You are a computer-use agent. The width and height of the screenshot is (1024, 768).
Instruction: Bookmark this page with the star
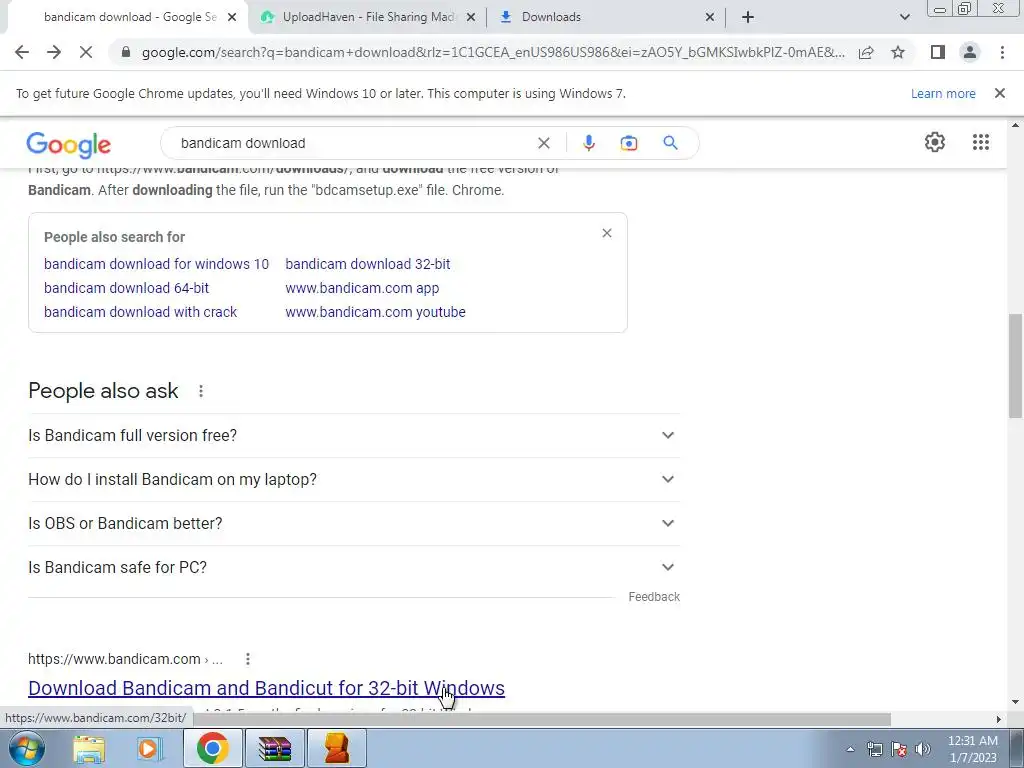click(x=898, y=52)
